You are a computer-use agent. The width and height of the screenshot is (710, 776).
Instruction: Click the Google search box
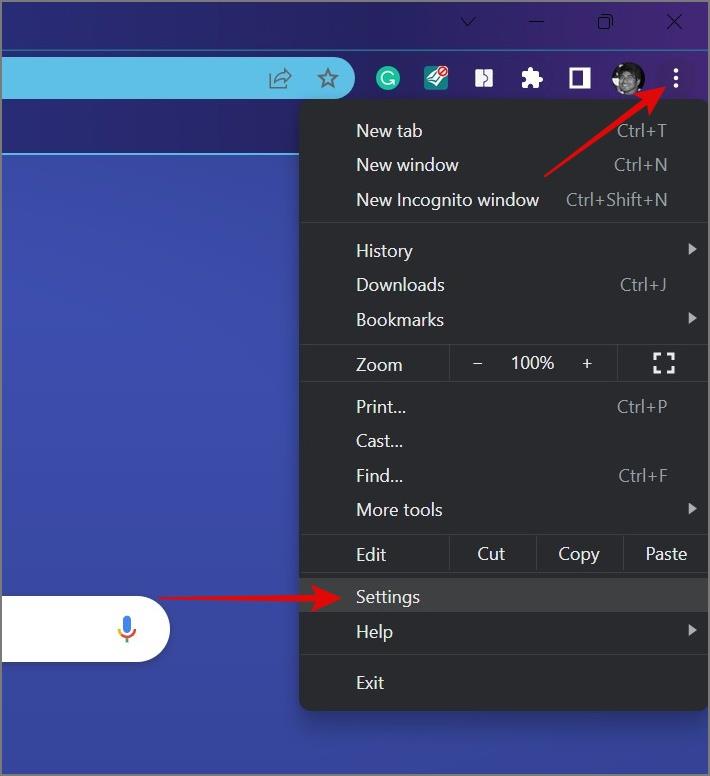(85, 629)
